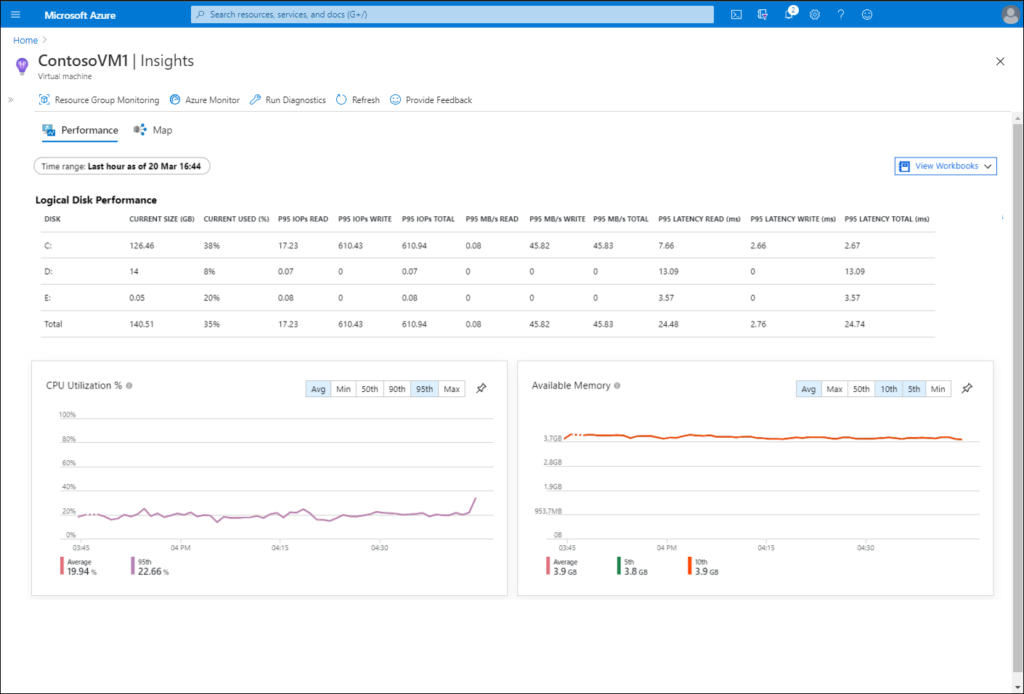Pin the Available Memory chart

tap(967, 389)
